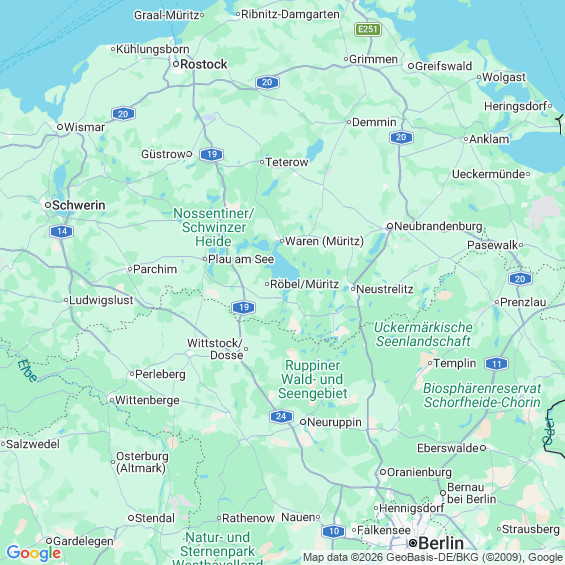Image resolution: width=565 pixels, height=565 pixels.
Task: Click the Neubrandenburg city label
Action: pos(438,226)
